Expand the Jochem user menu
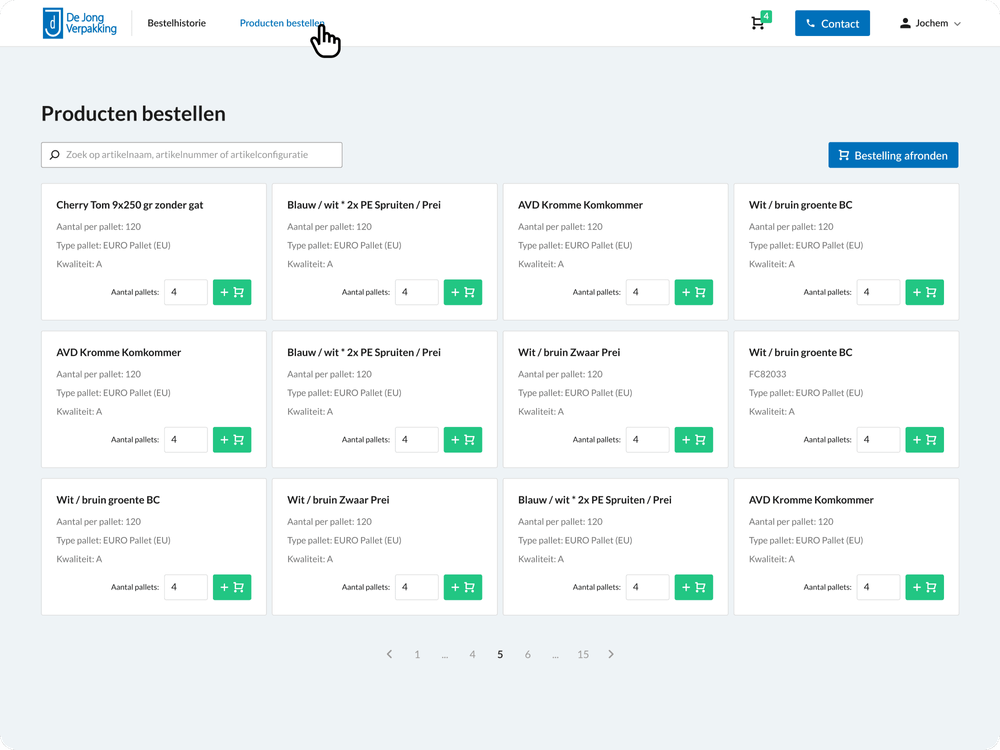This screenshot has width=1000, height=750. click(x=930, y=23)
